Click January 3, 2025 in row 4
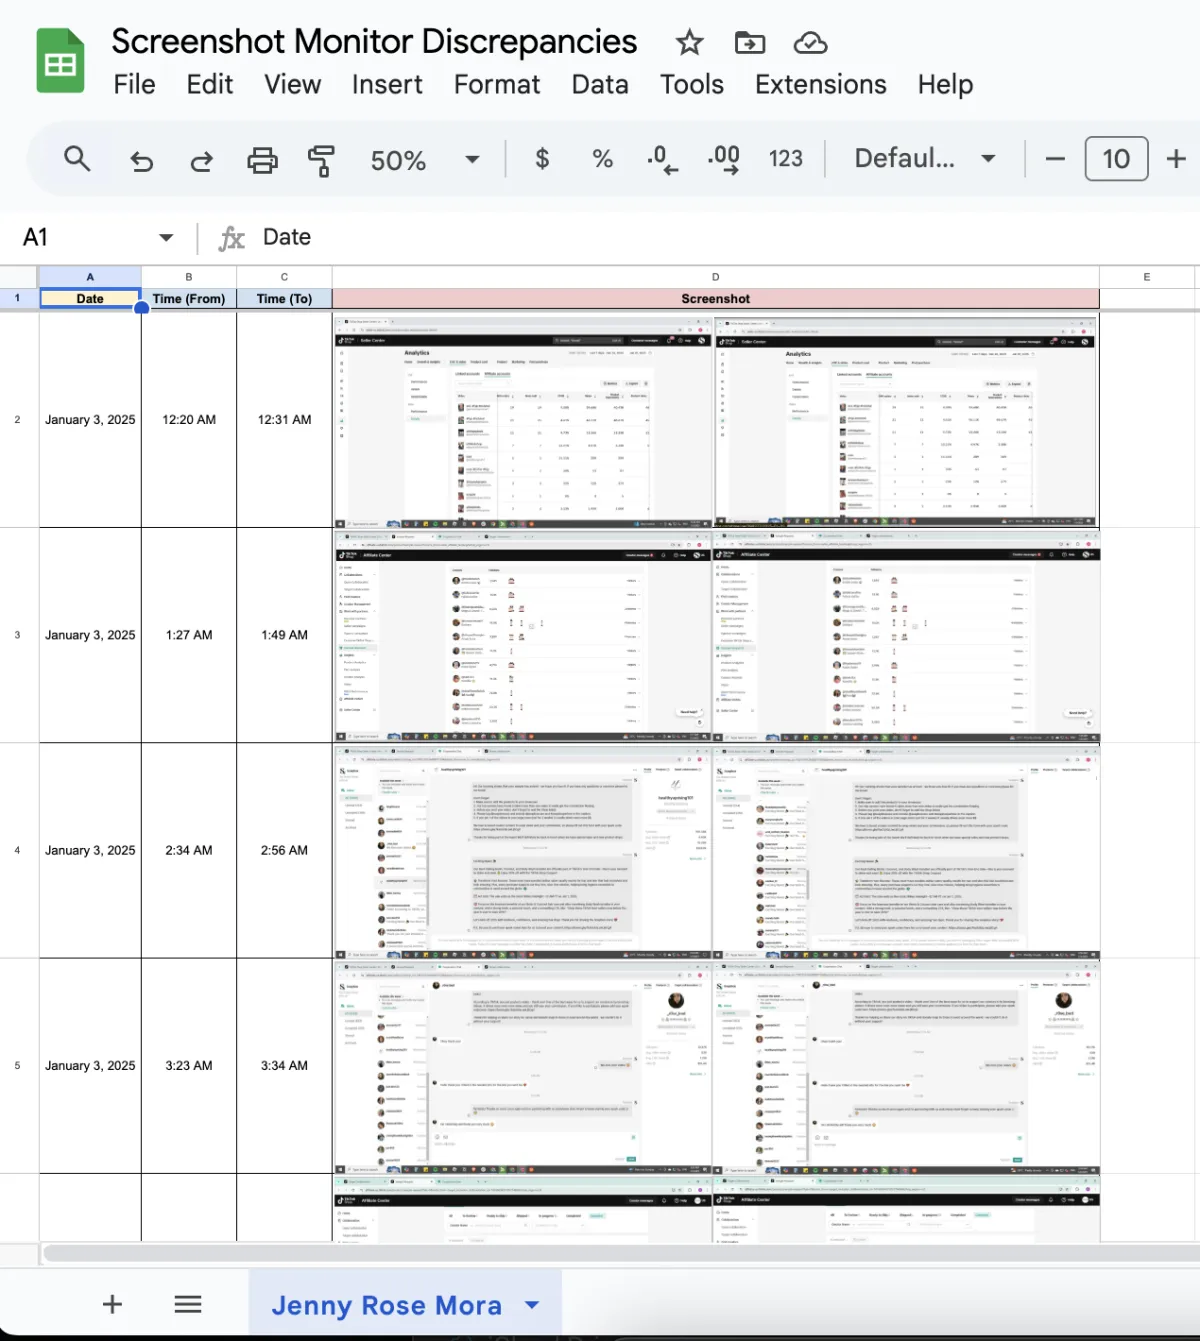Viewport: 1200px width, 1341px height. point(90,851)
